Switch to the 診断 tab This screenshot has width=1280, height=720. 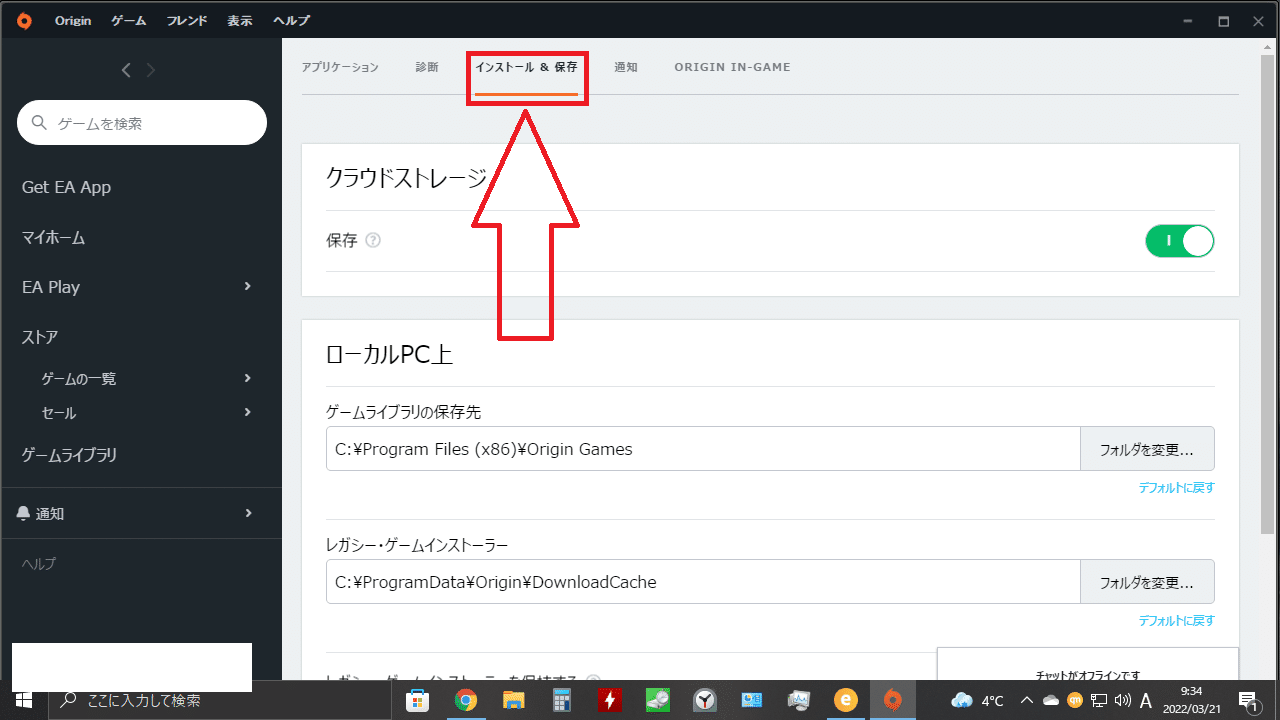427,67
